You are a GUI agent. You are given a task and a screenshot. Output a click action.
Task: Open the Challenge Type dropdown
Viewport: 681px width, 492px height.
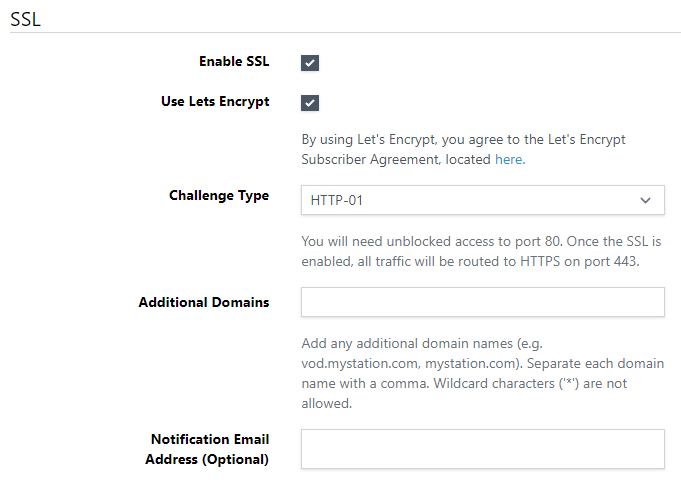click(x=482, y=200)
